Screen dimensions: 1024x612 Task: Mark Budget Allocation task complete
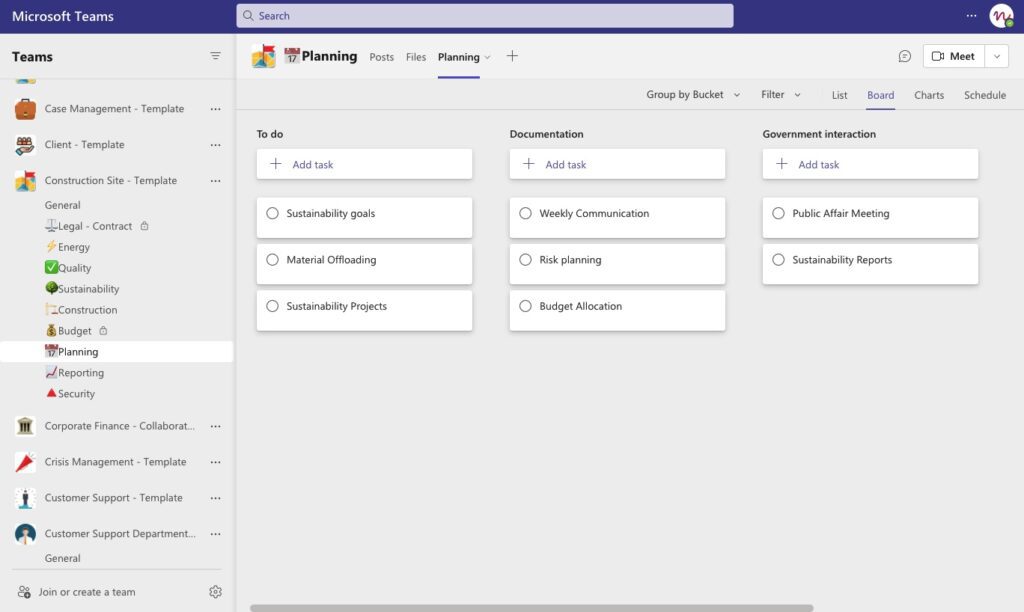(526, 306)
